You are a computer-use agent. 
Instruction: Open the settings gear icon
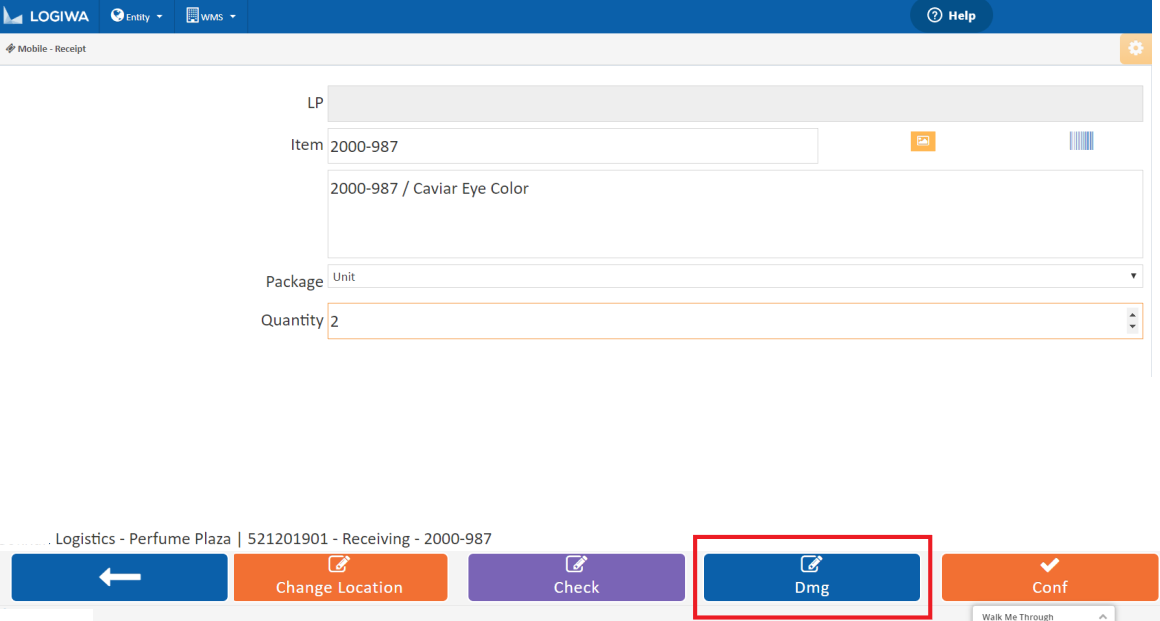[x=1134, y=49]
